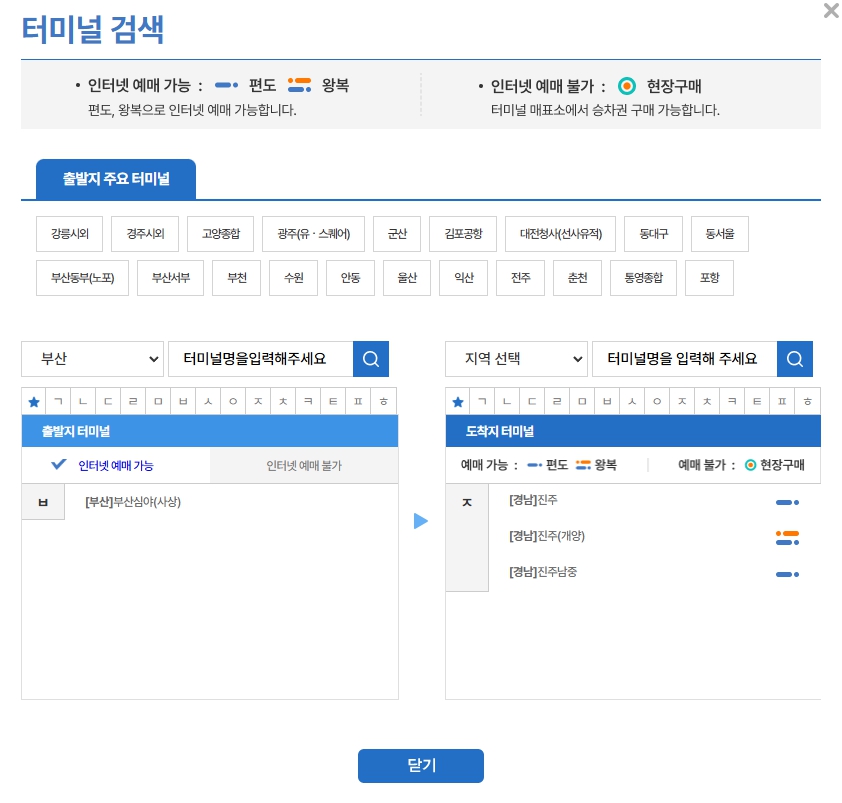
Task: Select the star favorites filter in destination panel
Action: pyautogui.click(x=457, y=401)
